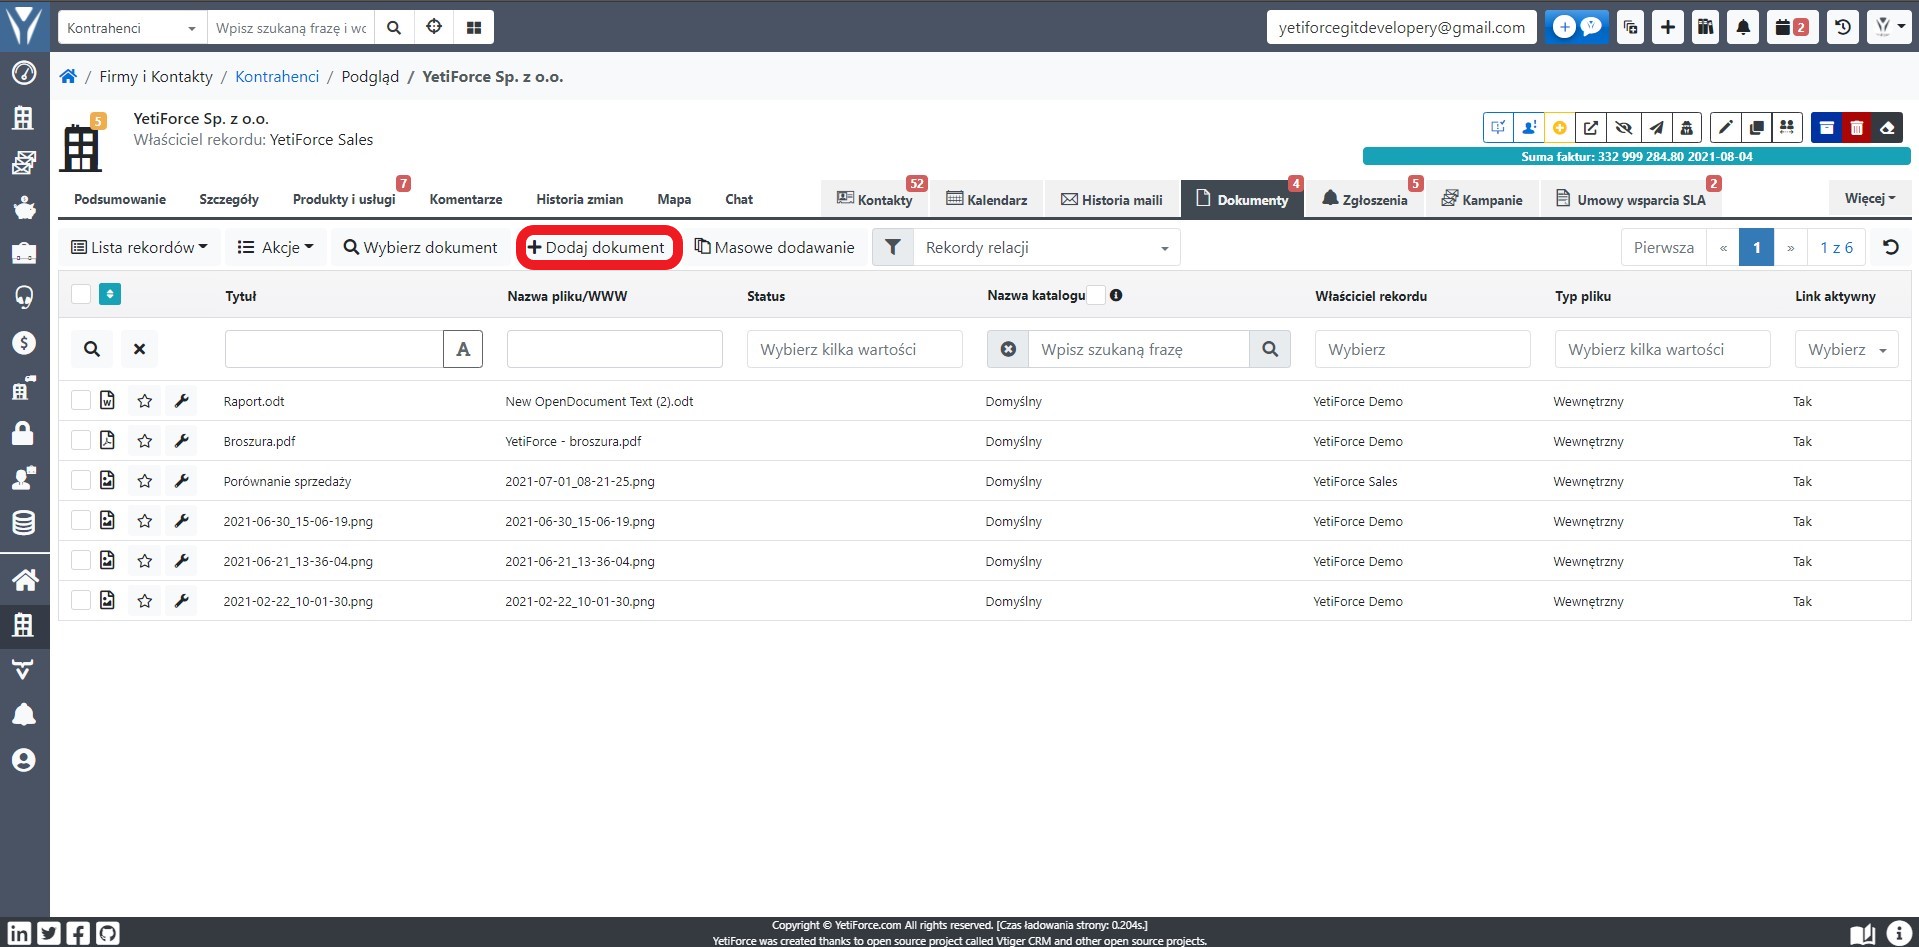Viewport: 1919px width, 947px height.
Task: Open recent activity history icon
Action: [x=1843, y=28]
